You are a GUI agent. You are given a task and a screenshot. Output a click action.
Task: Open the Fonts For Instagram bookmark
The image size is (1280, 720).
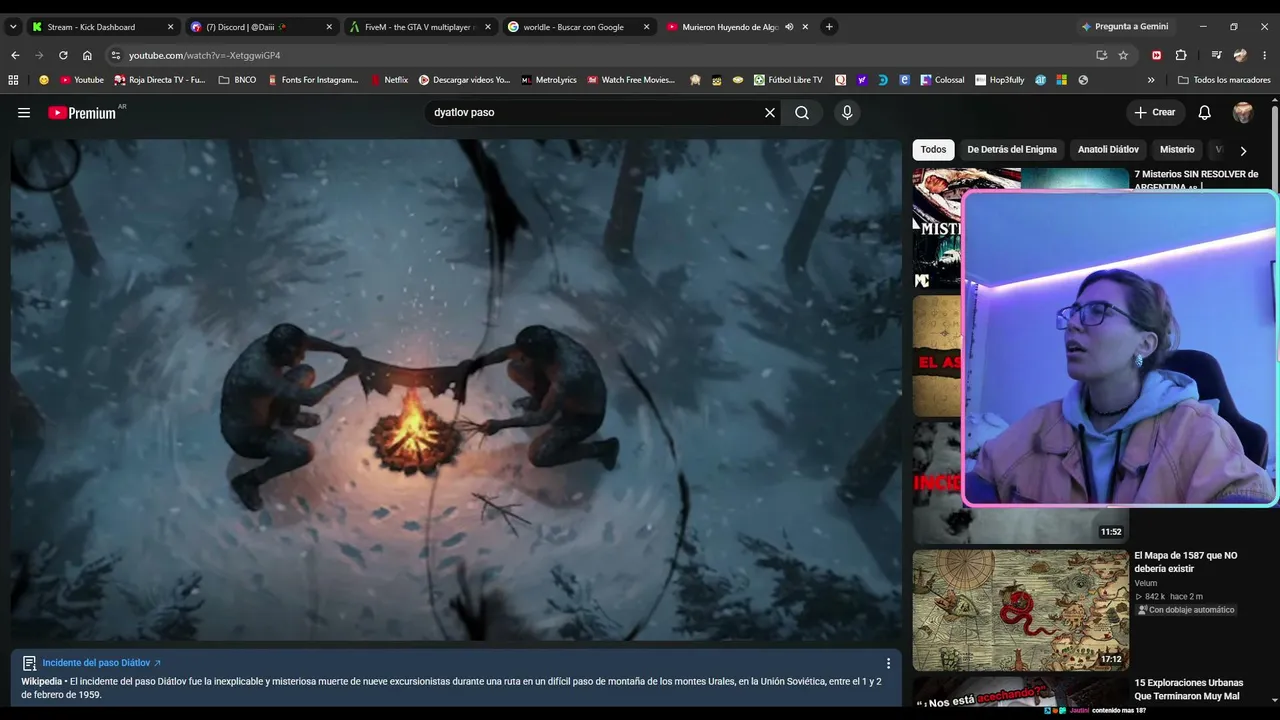[x=313, y=80]
